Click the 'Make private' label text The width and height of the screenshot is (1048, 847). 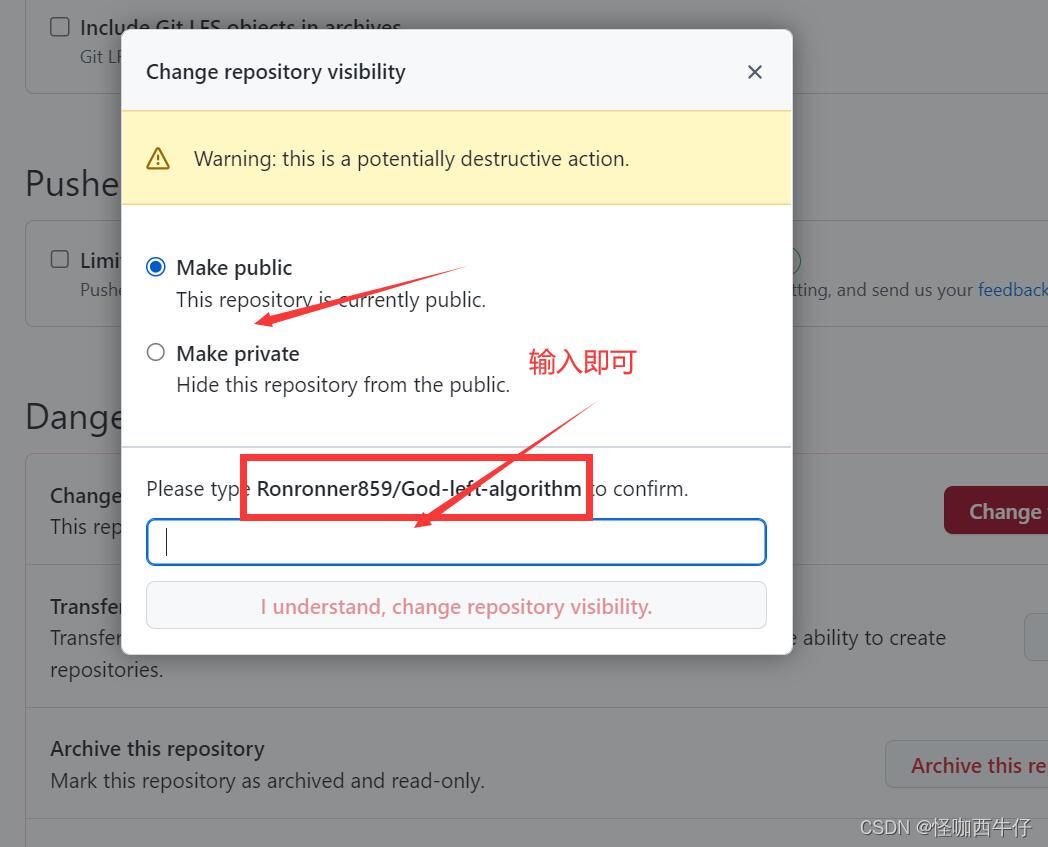[x=238, y=353]
